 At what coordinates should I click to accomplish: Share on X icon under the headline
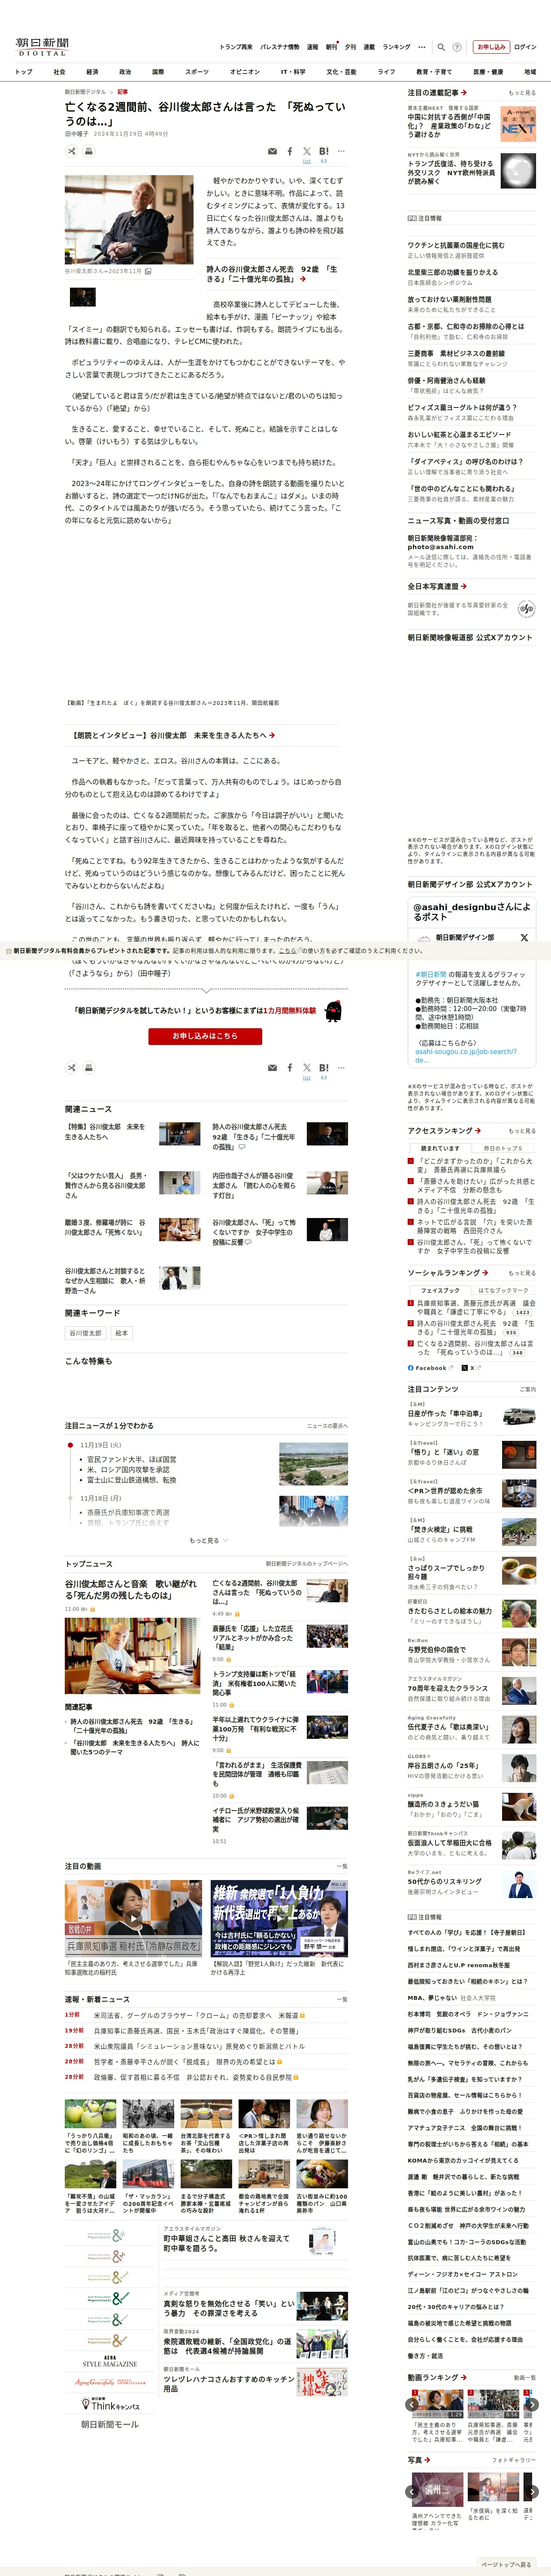pos(307,152)
